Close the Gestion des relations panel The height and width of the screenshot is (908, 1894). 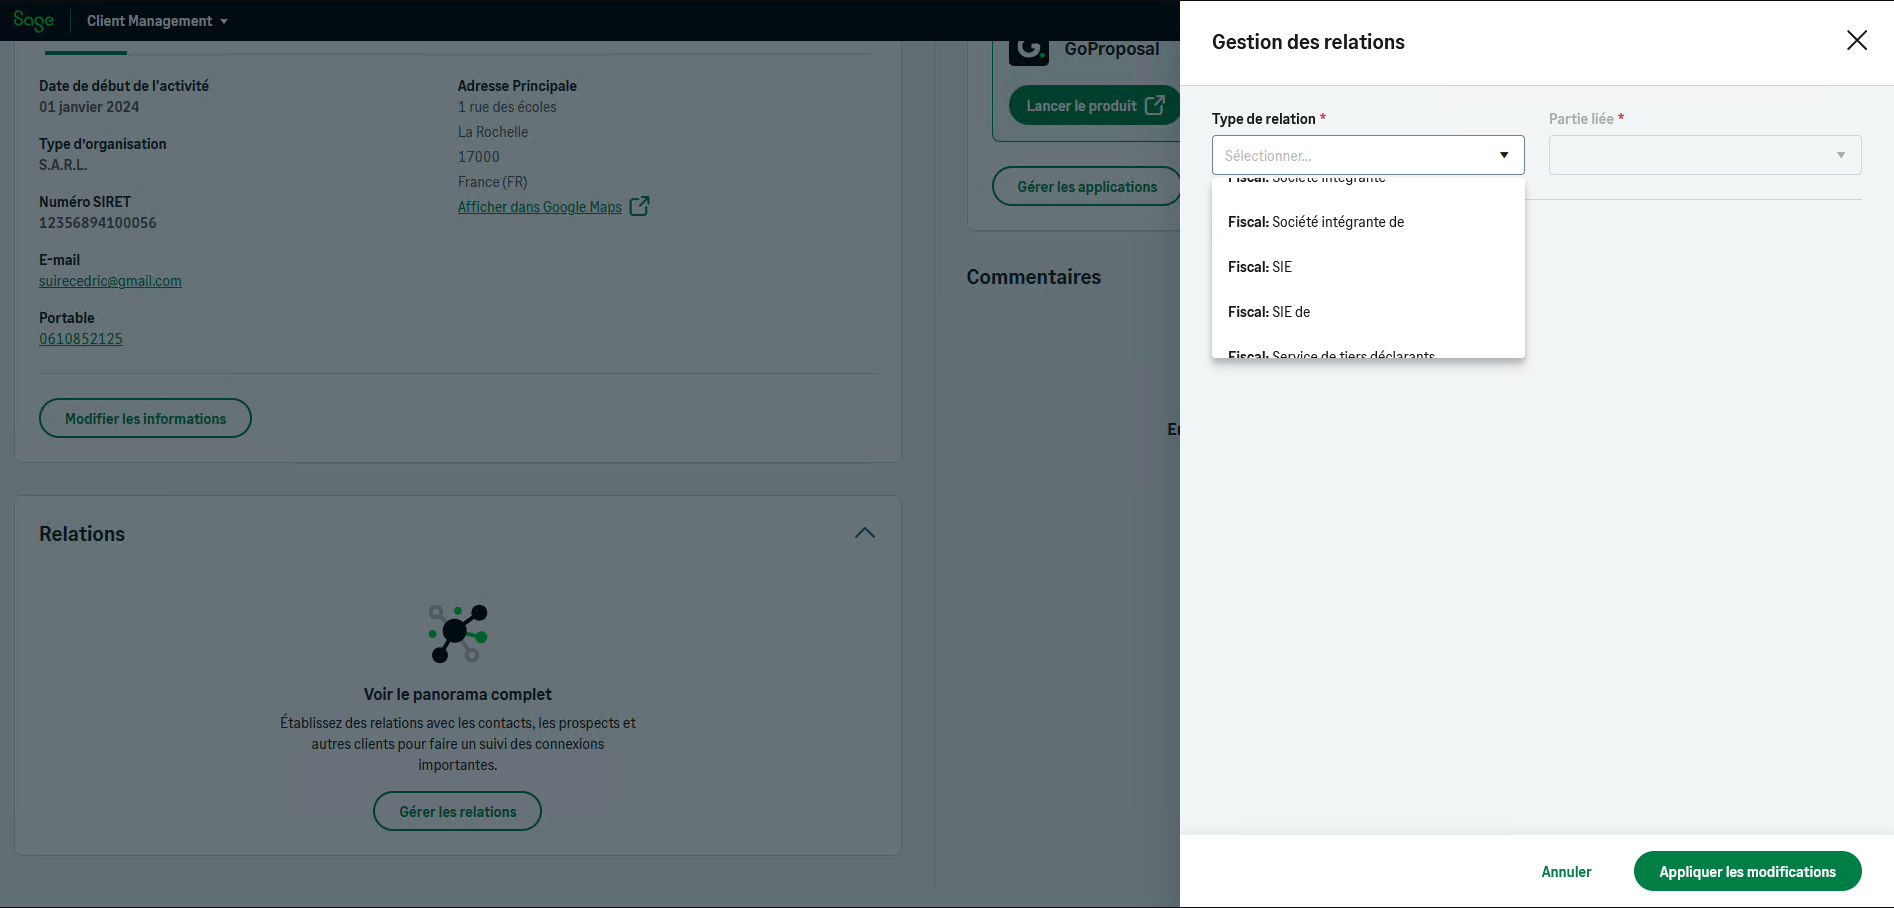[x=1856, y=40]
